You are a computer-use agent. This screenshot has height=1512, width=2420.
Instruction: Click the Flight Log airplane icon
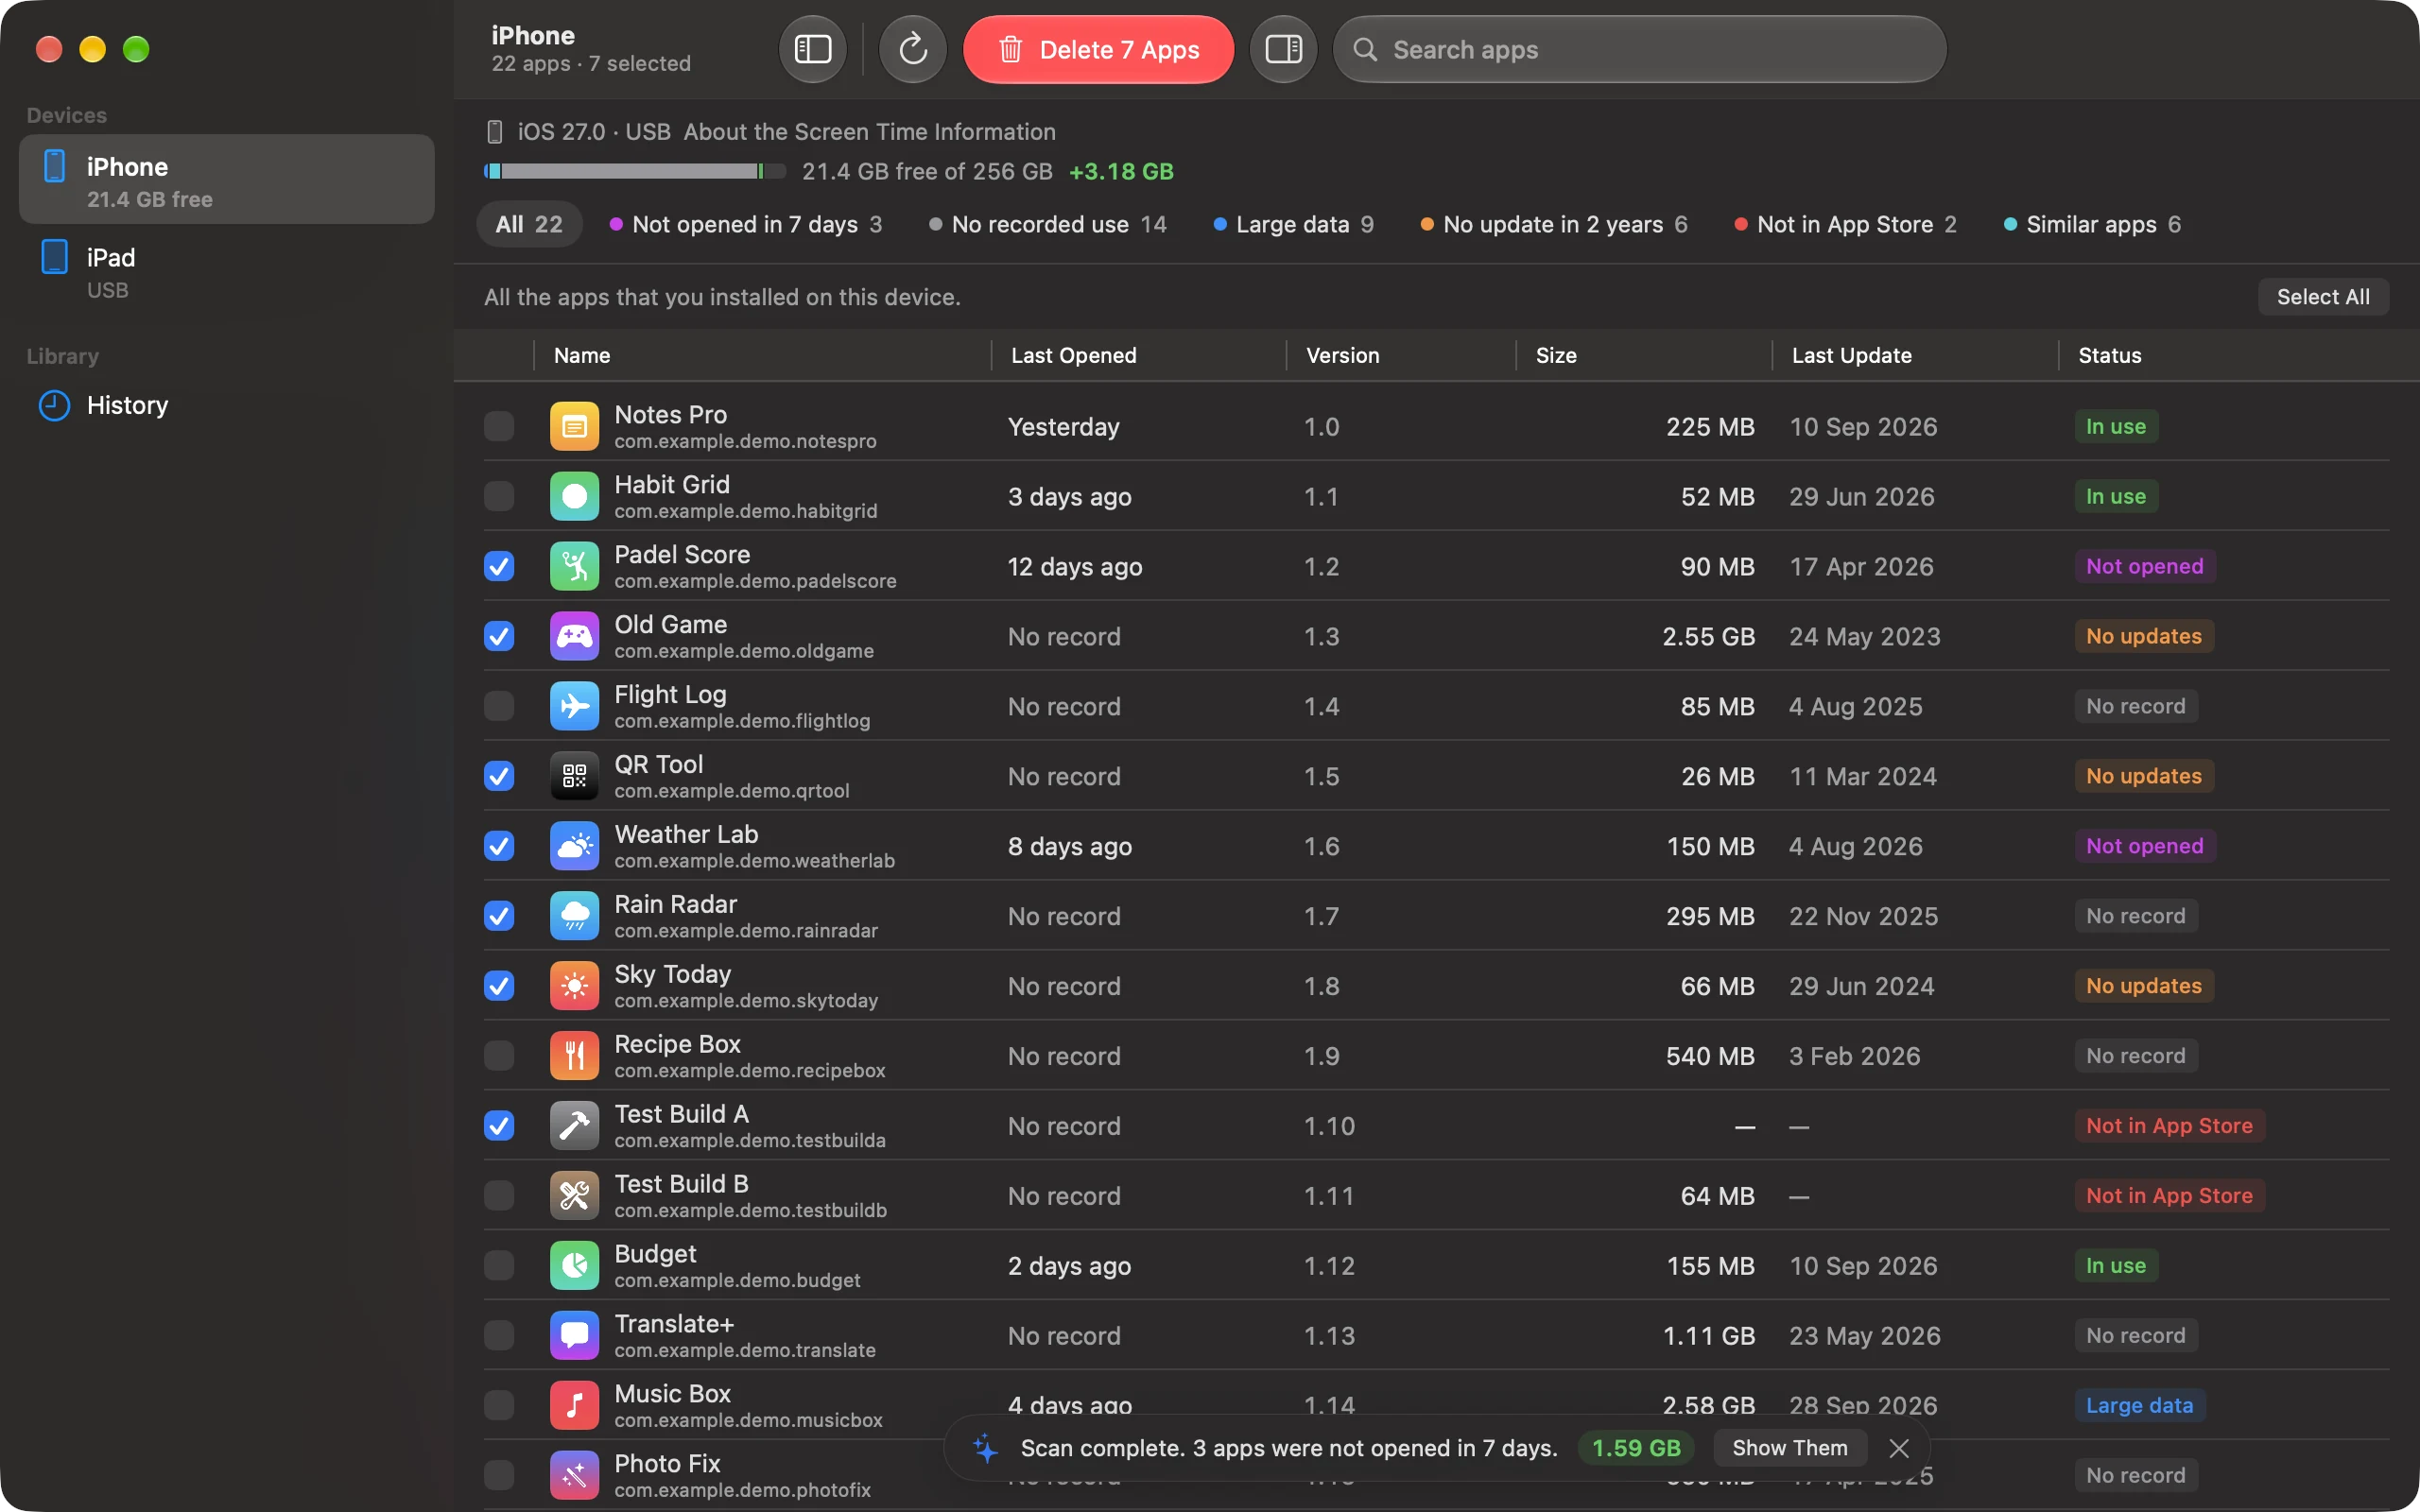coord(574,706)
